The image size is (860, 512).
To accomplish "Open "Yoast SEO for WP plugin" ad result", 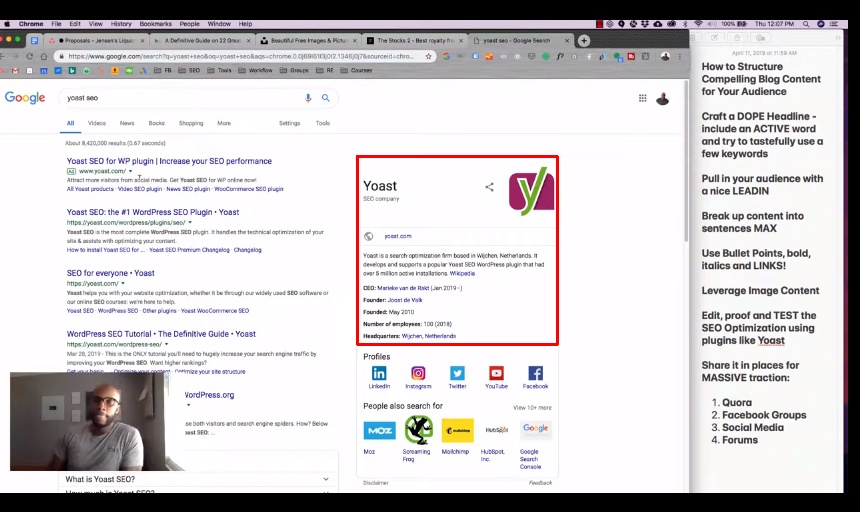I will (169, 161).
